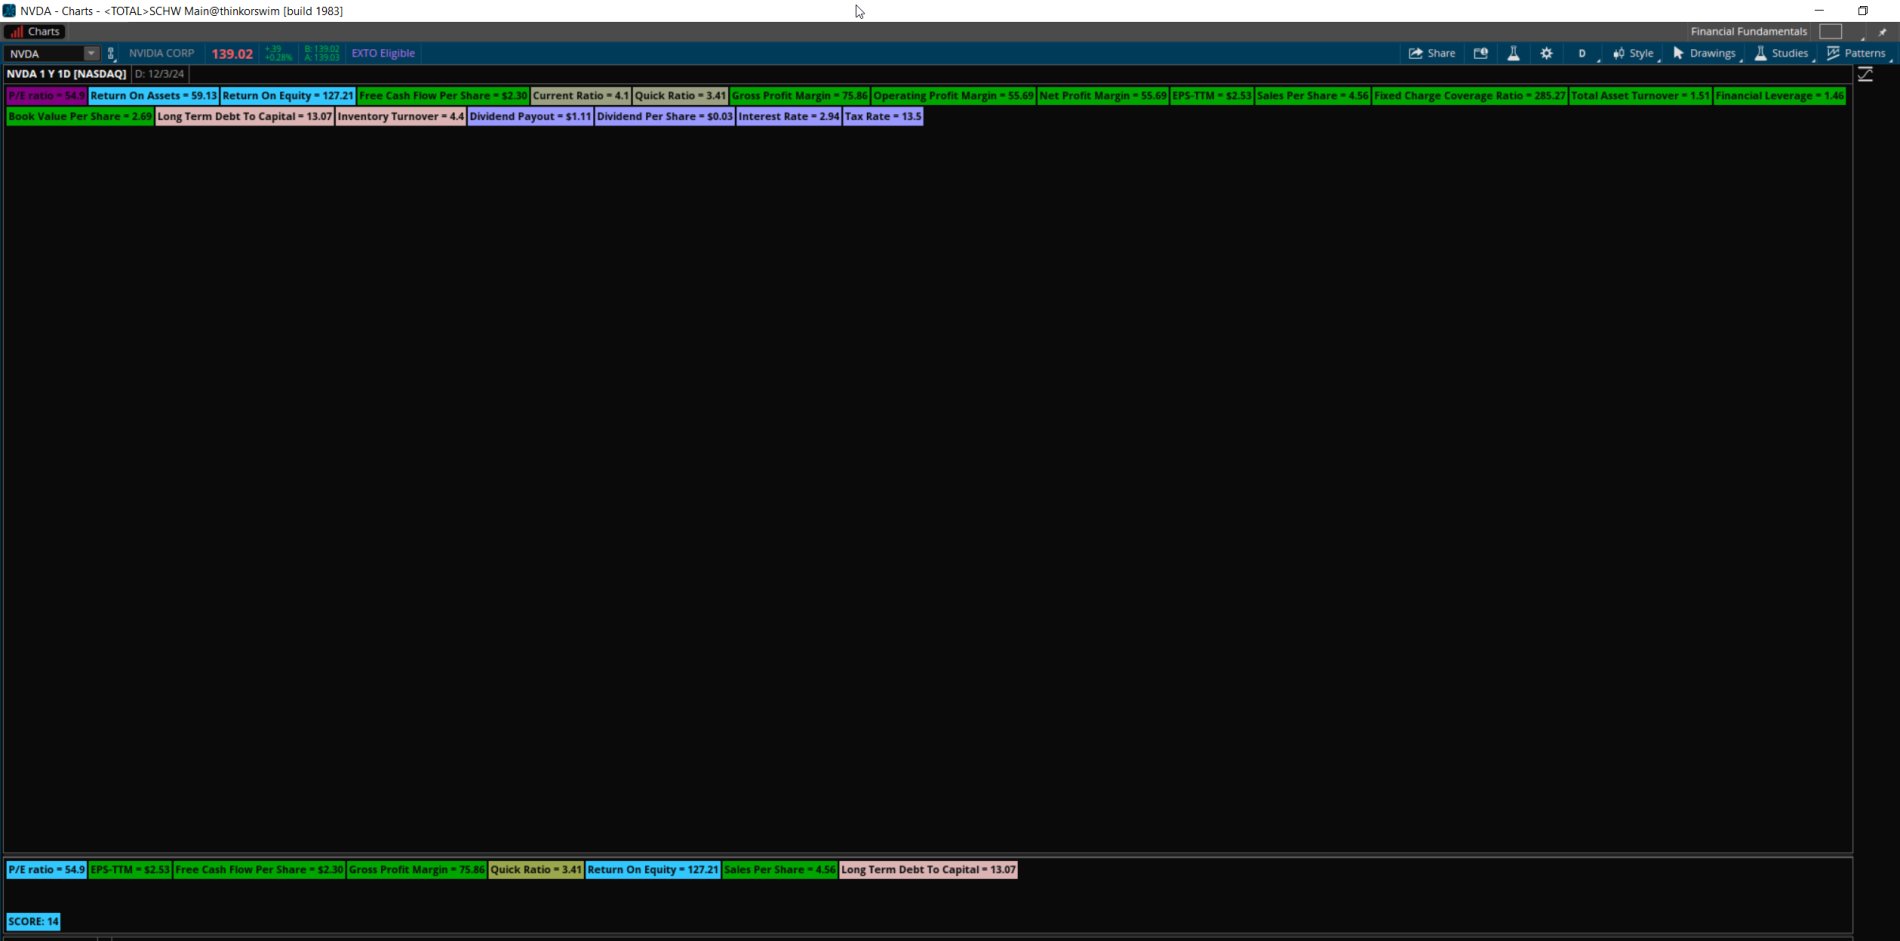Click the camera snapshot icon beside Share
Screen dimensions: 1900x941
coord(1480,53)
